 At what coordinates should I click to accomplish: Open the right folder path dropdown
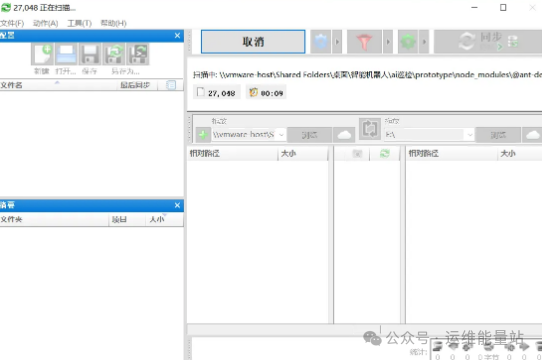pos(470,135)
